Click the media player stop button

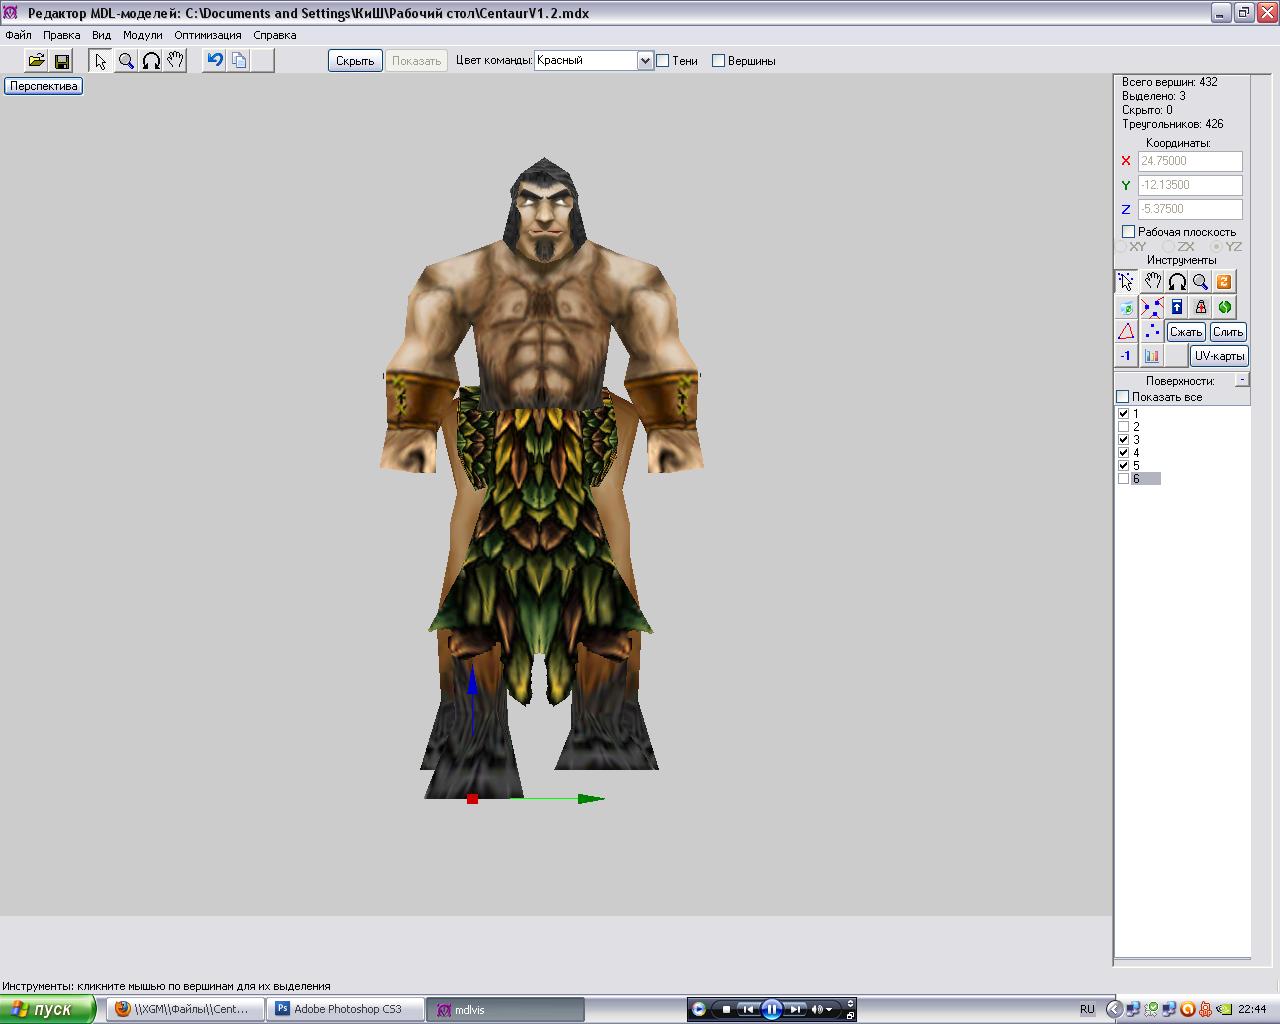click(726, 1009)
